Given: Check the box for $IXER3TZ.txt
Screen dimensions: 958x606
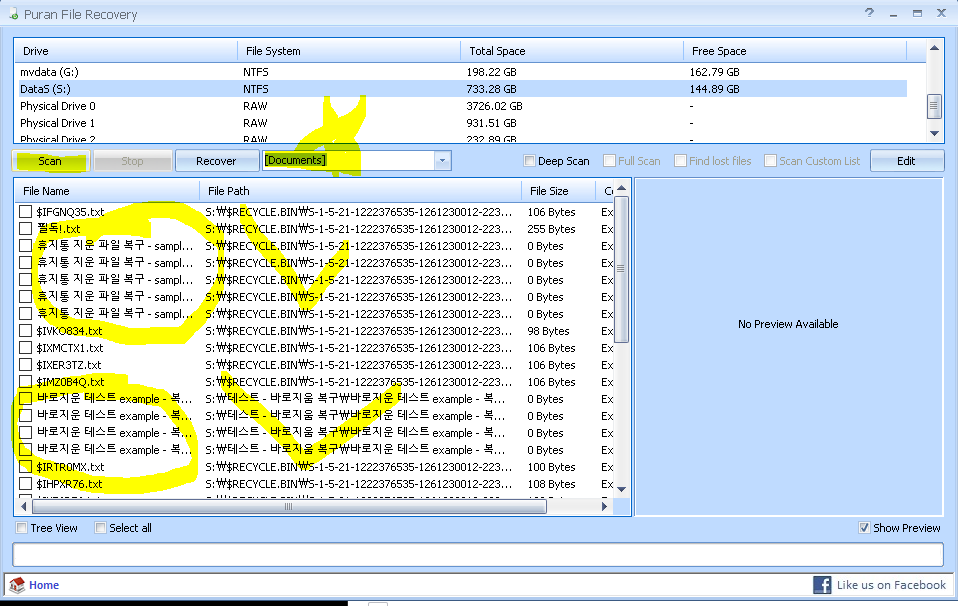Looking at the screenshot, I should (x=26, y=365).
